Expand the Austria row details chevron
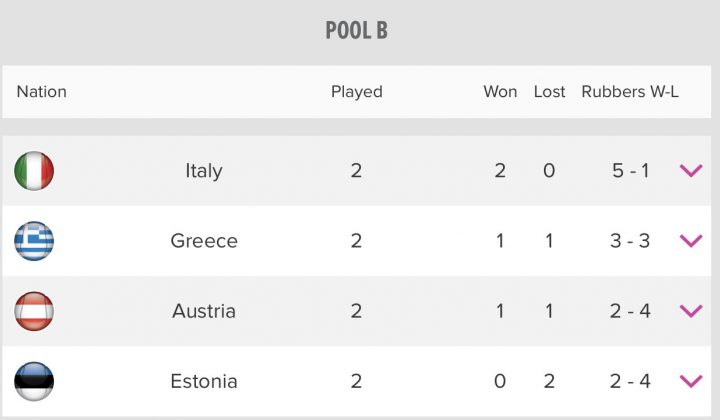 [x=691, y=311]
